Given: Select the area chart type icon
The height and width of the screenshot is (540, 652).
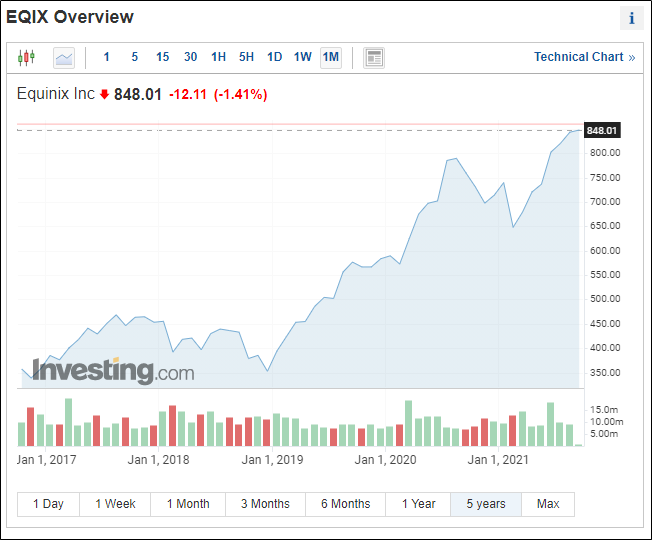Looking at the screenshot, I should point(64,58).
